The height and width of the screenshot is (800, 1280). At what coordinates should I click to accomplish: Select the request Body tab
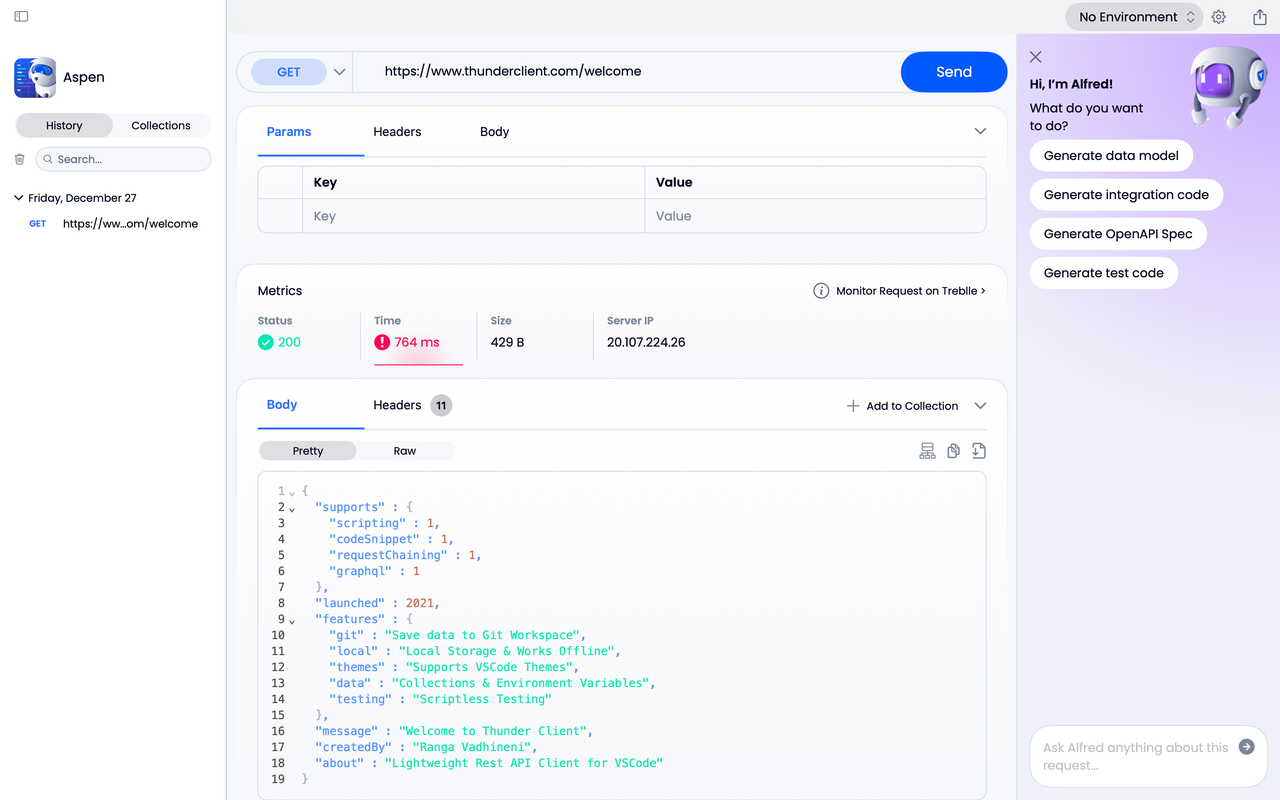(494, 131)
